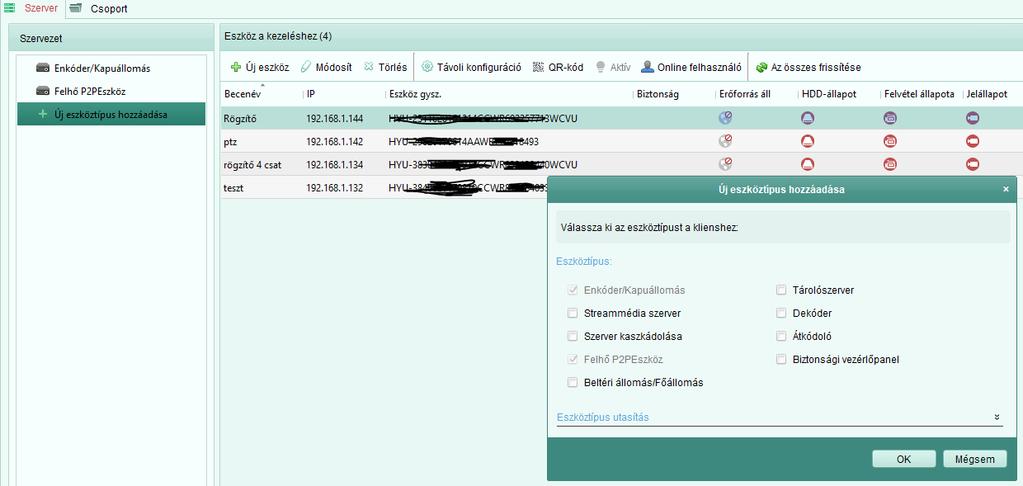Image resolution: width=1023 pixels, height=486 pixels.
Task: Click resource status icon in Rögzítő row
Action: (725, 117)
